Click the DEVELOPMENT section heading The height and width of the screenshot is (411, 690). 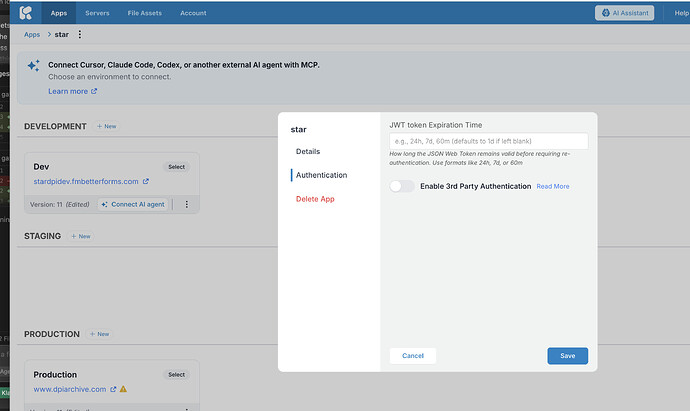click(x=55, y=126)
